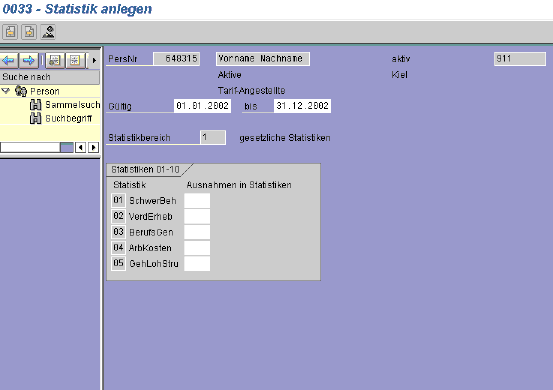Click the Gültig start date 01.01.2002
The width and height of the screenshot is (553, 390).
202,106
